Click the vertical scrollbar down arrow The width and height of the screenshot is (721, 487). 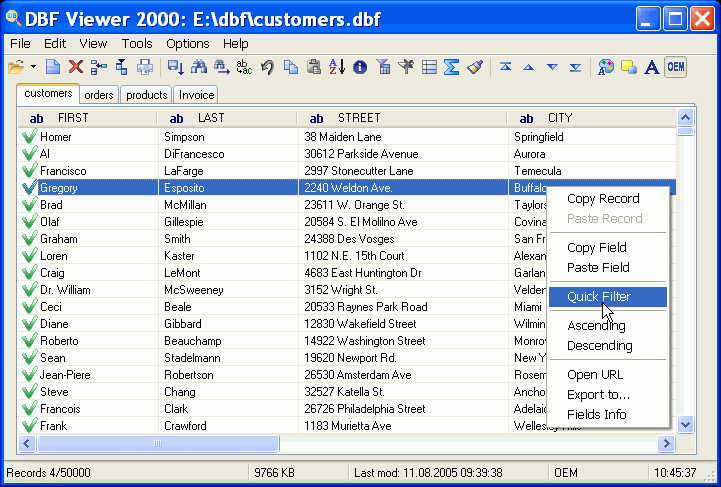tap(685, 424)
